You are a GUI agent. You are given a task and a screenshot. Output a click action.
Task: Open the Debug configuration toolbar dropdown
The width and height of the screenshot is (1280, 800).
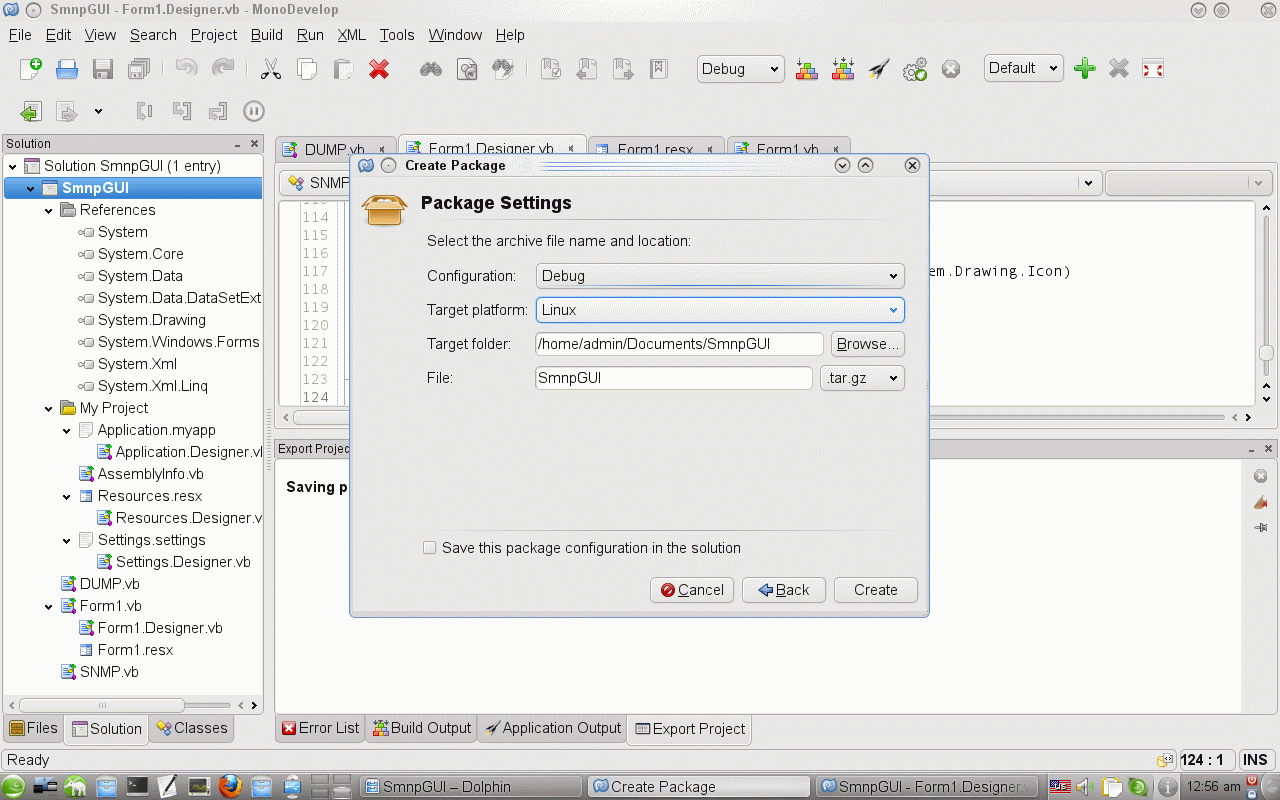[740, 69]
